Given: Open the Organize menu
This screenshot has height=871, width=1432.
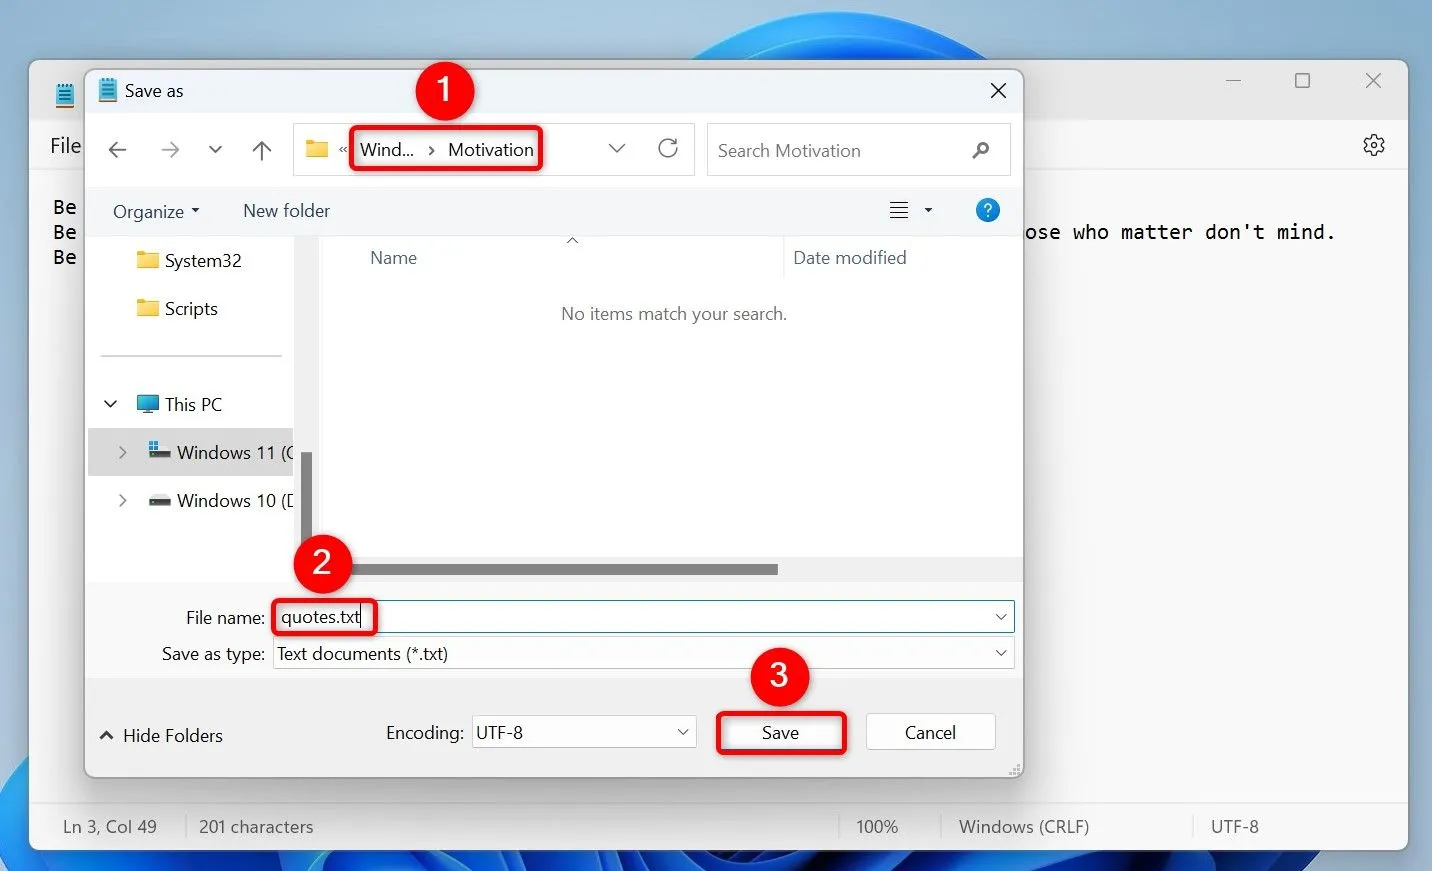Looking at the screenshot, I should (156, 211).
